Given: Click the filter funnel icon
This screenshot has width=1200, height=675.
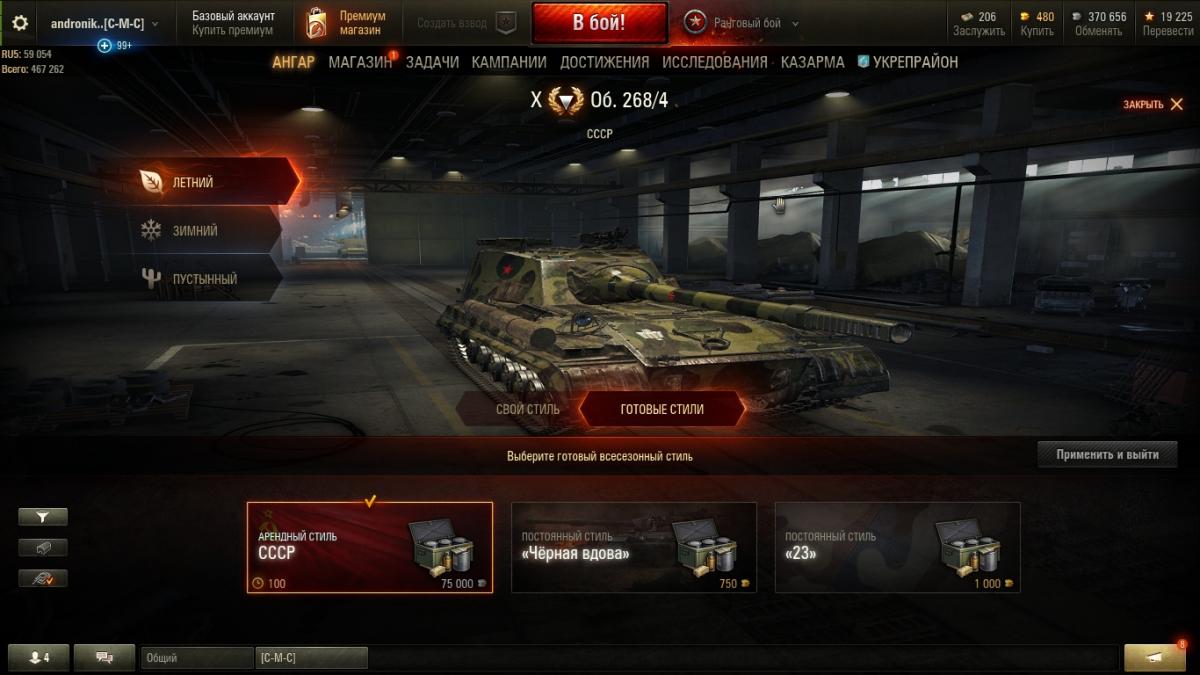Looking at the screenshot, I should (x=43, y=517).
